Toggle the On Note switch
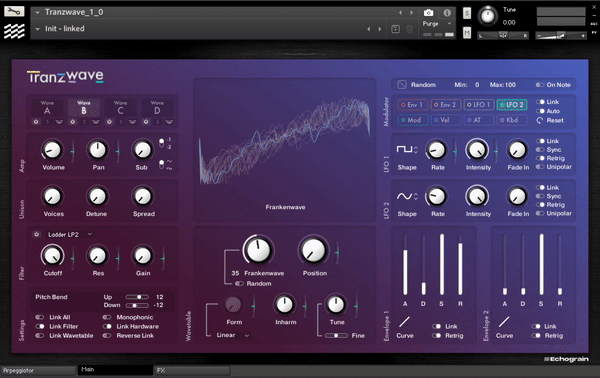 [x=540, y=85]
